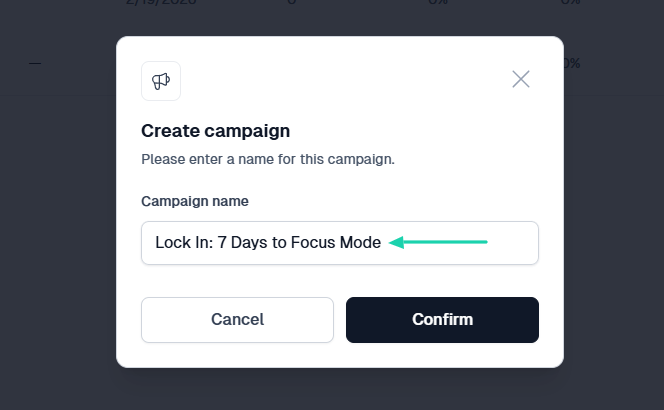Click "7" within the campaign name text

(x=222, y=242)
